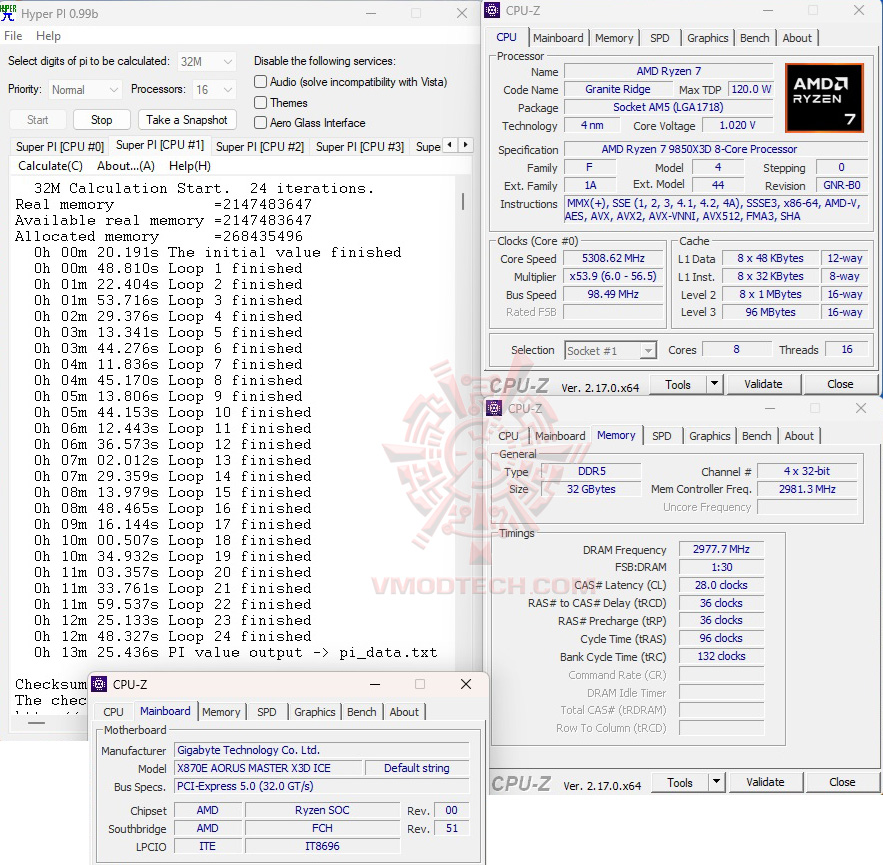883x865 pixels.
Task: Click the CPU-Z chip icon in the Mainboard window title bar
Action: tap(99, 684)
